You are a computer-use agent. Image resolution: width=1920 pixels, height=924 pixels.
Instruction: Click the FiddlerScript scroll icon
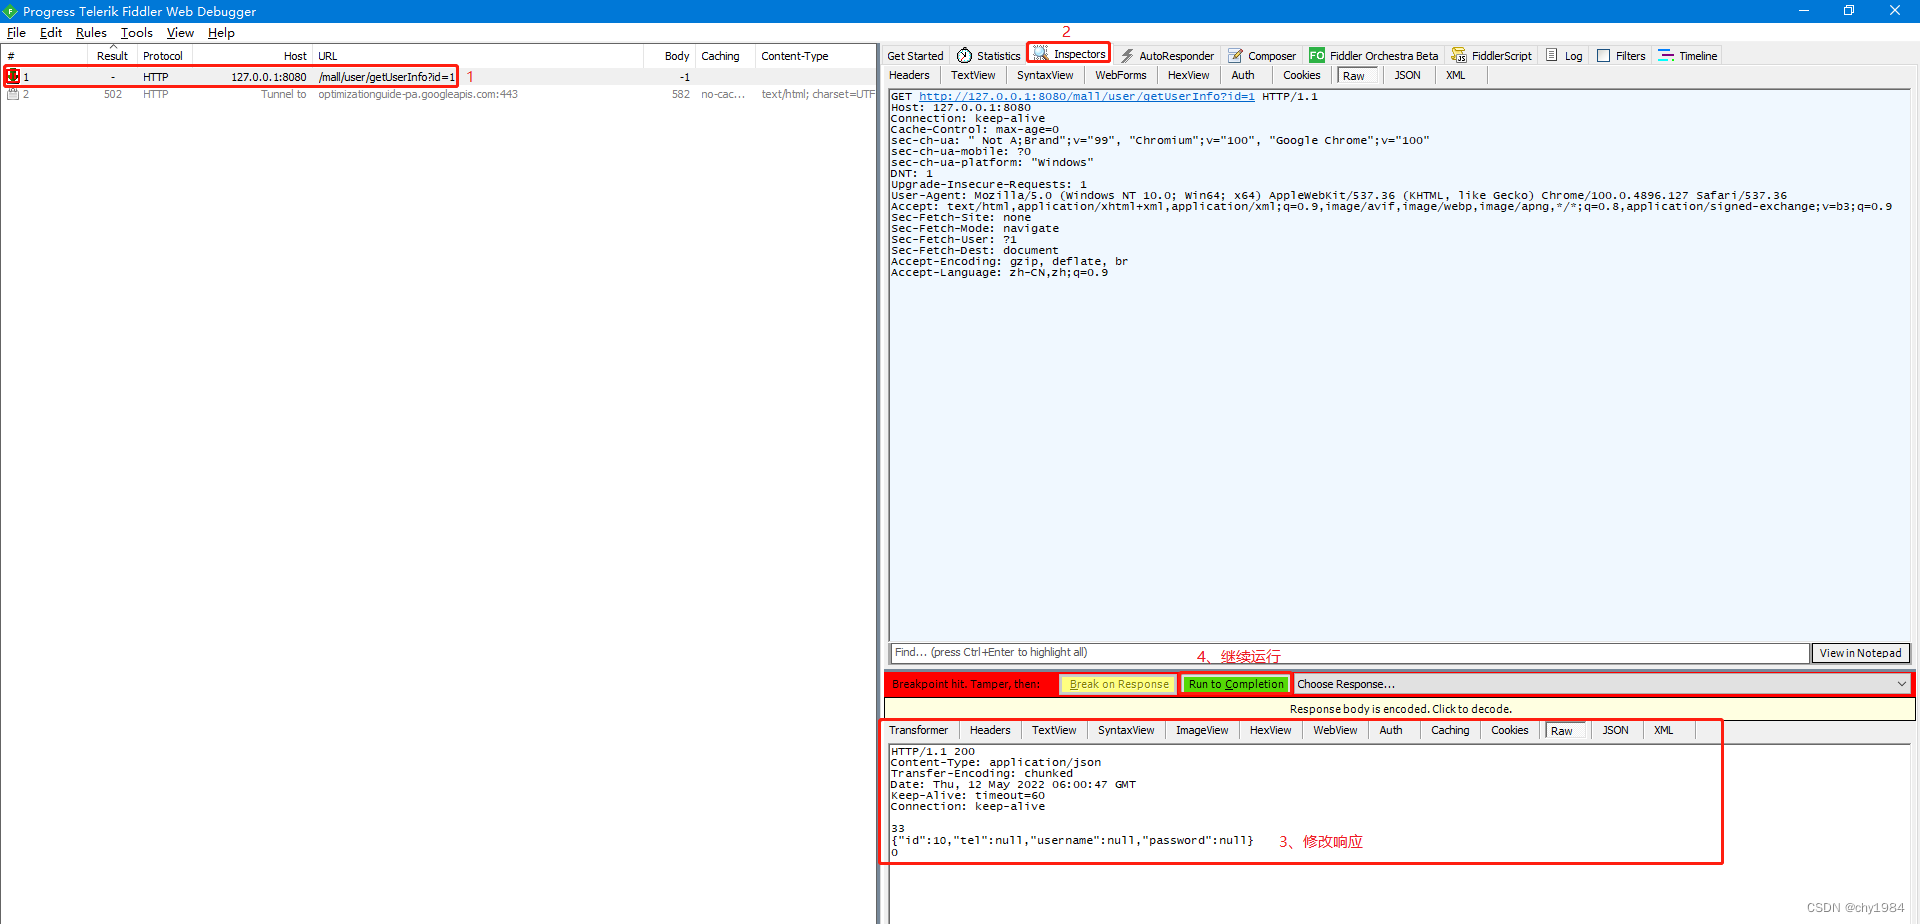(1459, 56)
